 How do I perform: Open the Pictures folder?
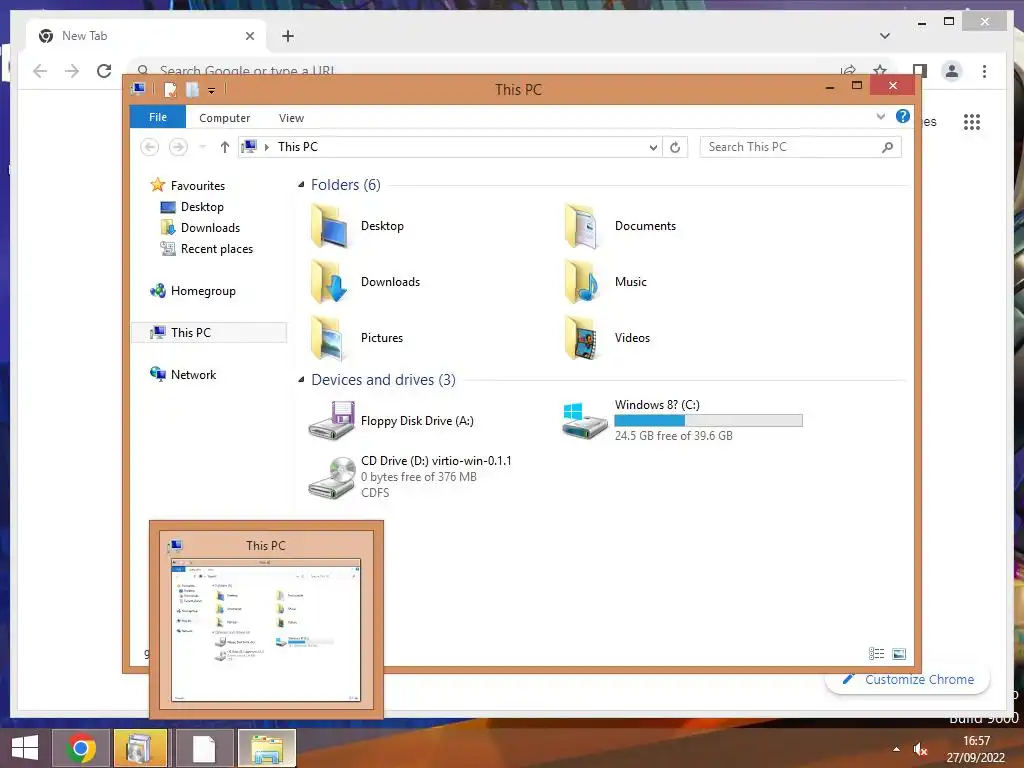pyautogui.click(x=357, y=338)
